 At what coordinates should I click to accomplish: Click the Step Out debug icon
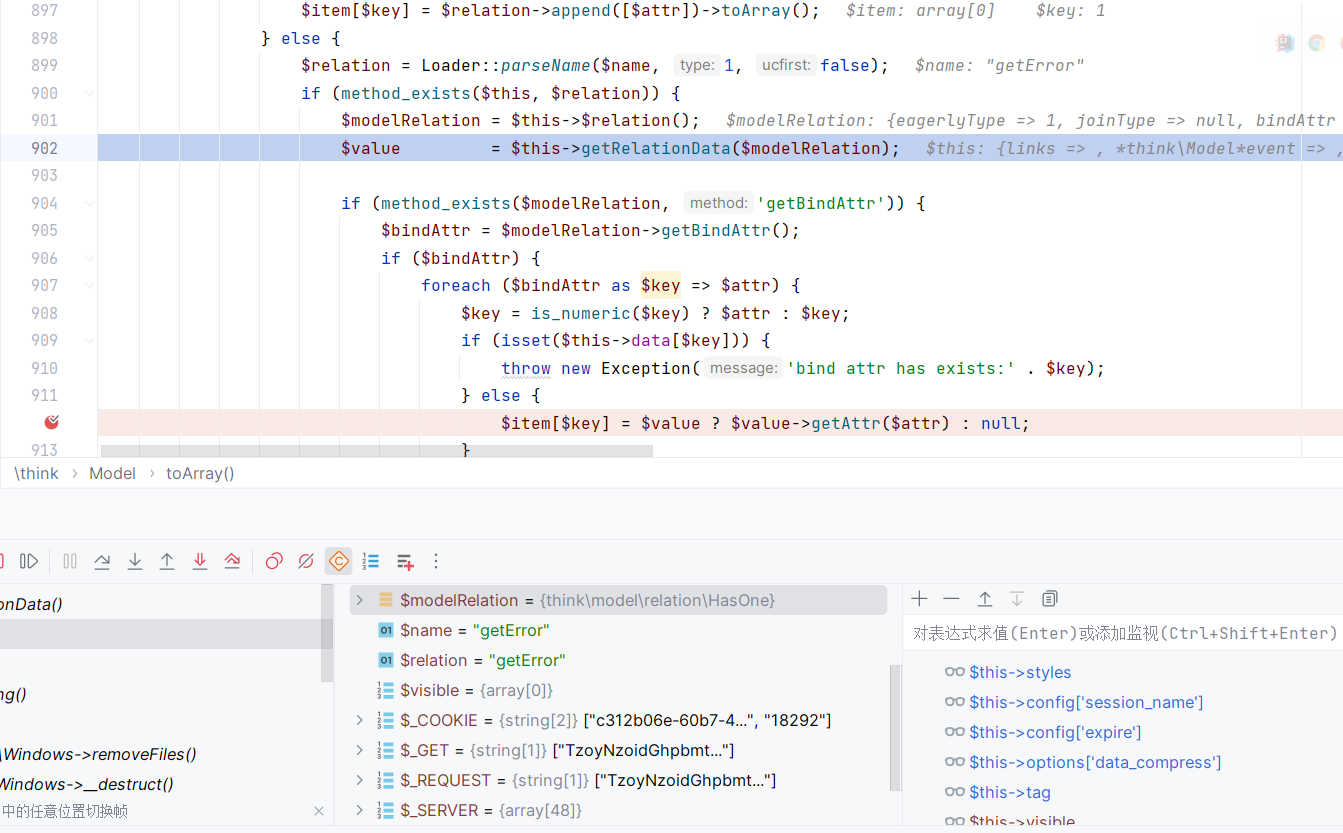click(167, 561)
